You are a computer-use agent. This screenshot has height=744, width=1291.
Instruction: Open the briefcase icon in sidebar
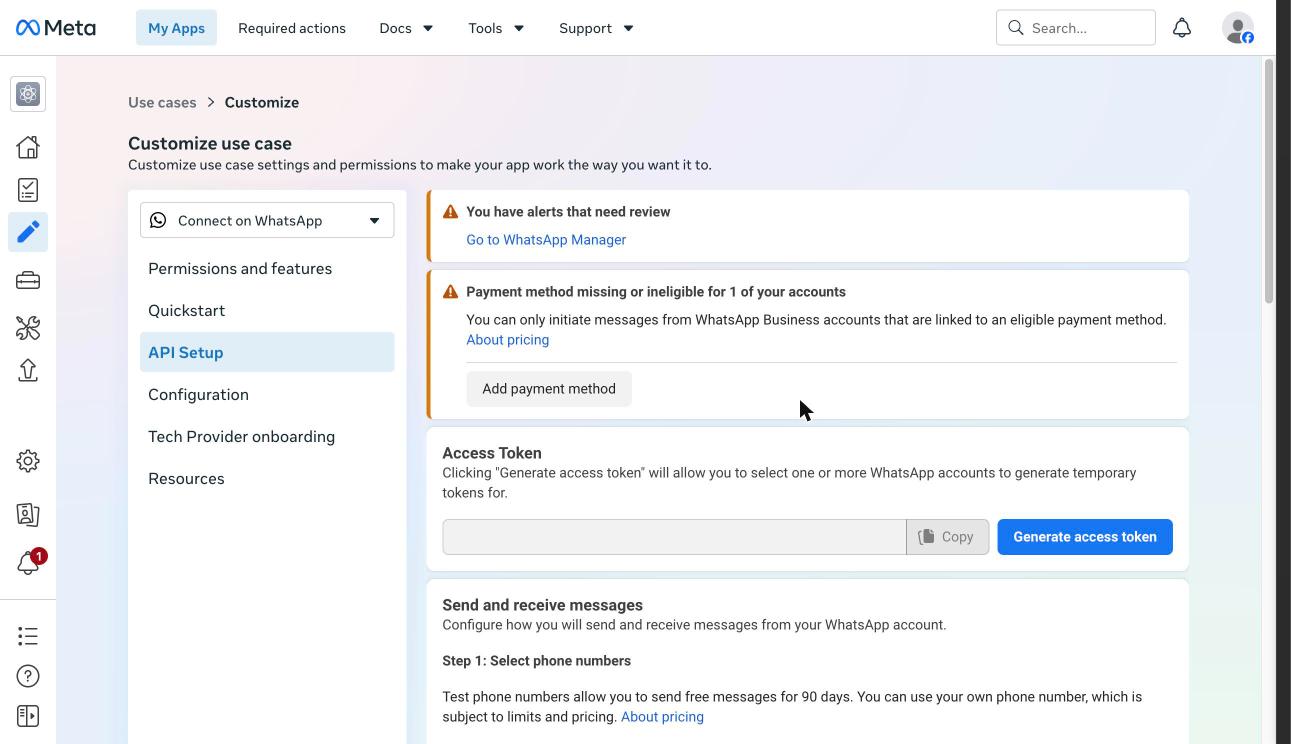coord(28,281)
